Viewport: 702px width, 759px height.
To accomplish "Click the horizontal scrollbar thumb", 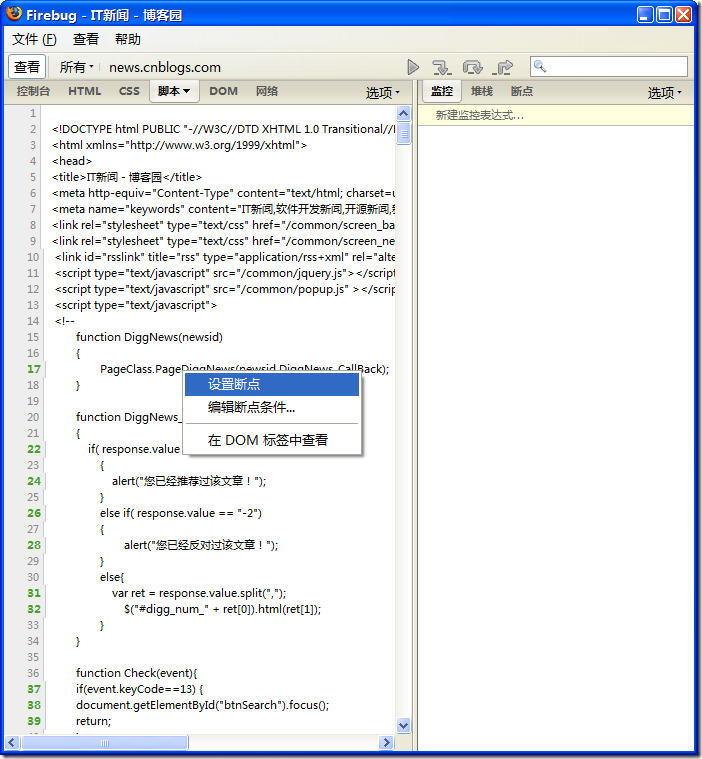I will point(105,743).
